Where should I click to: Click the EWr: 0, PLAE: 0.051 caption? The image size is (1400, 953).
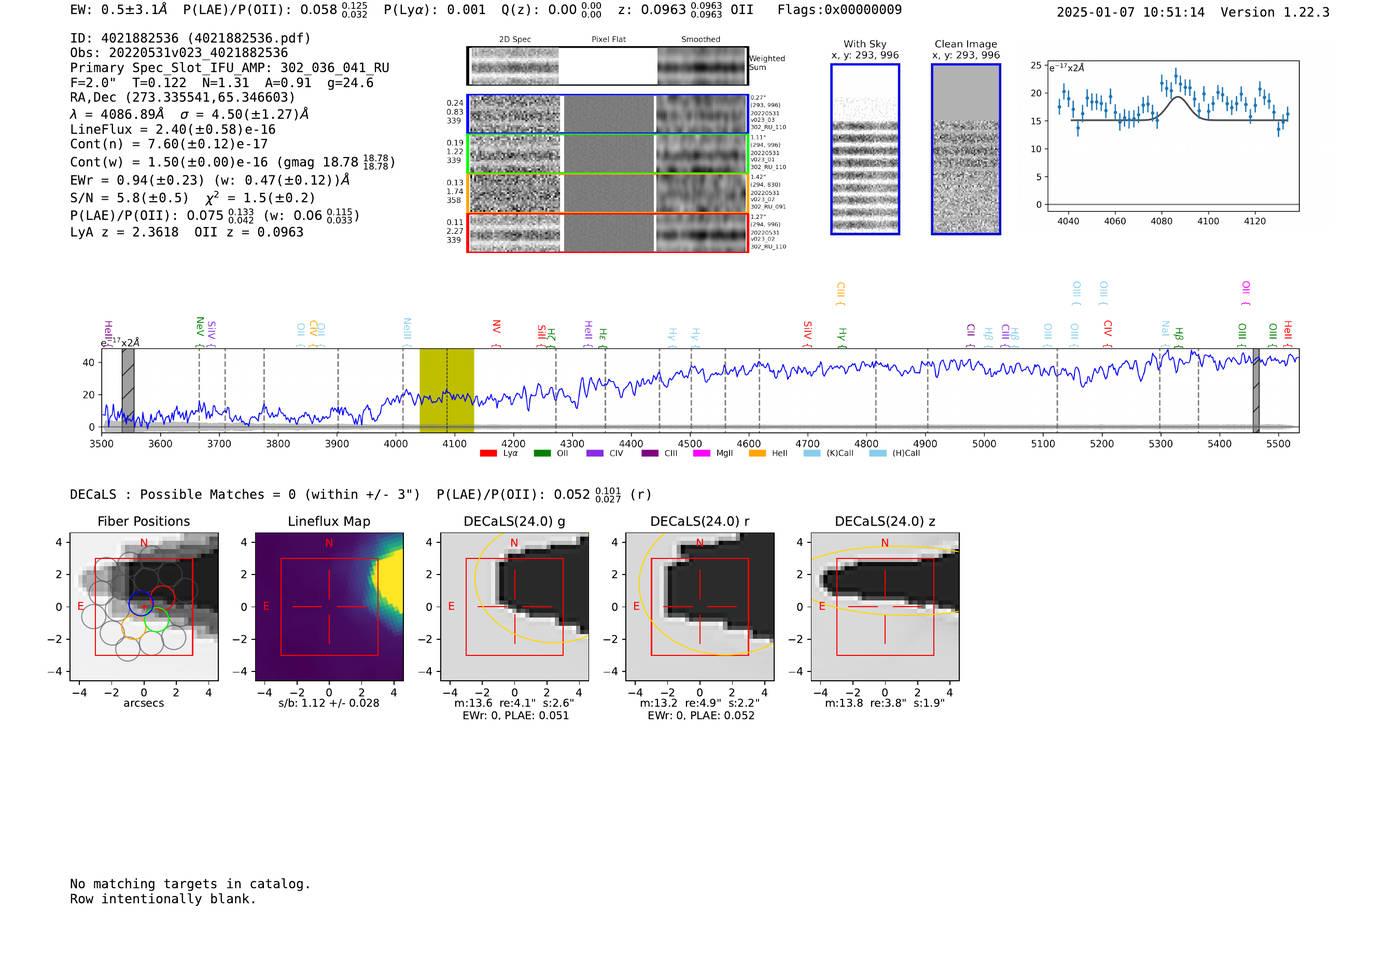coord(515,715)
